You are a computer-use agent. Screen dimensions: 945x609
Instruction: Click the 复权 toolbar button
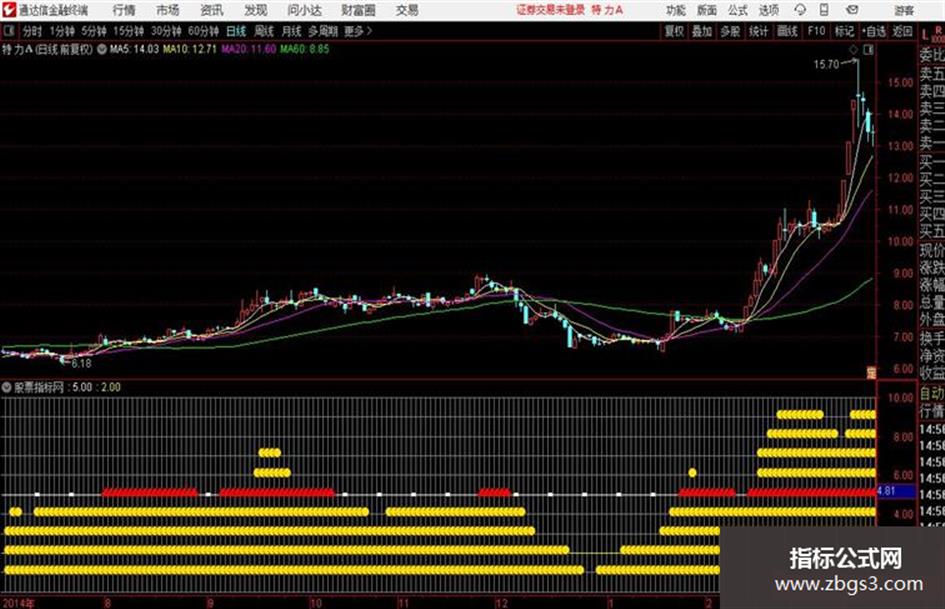[674, 31]
